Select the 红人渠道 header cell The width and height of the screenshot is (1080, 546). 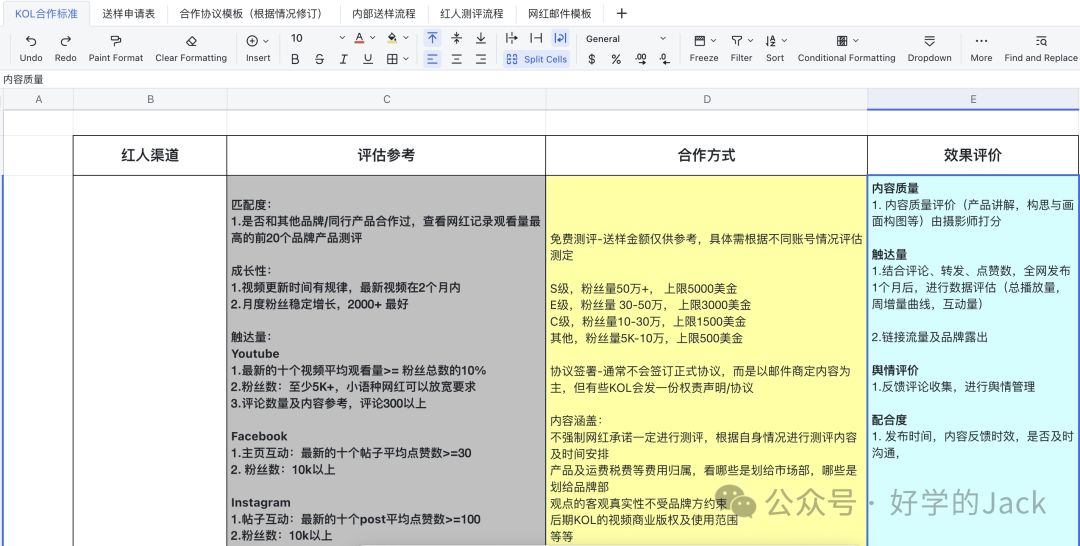150,156
